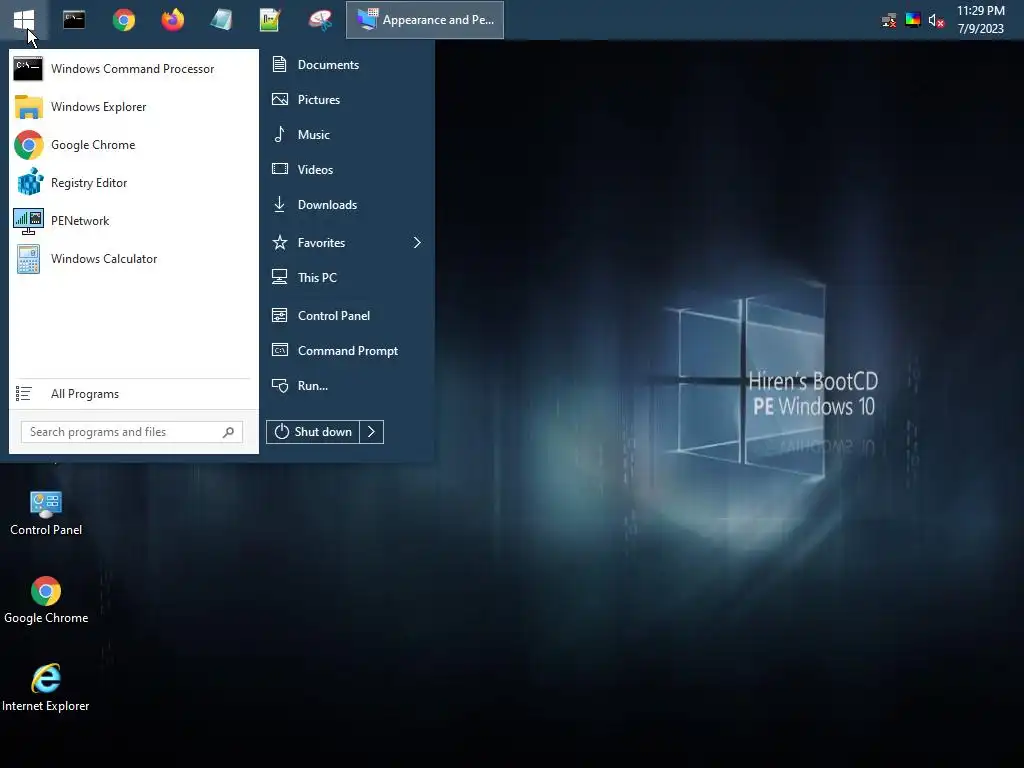1024x768 pixels.
Task: Click the colorful display tray icon
Action: click(912, 20)
